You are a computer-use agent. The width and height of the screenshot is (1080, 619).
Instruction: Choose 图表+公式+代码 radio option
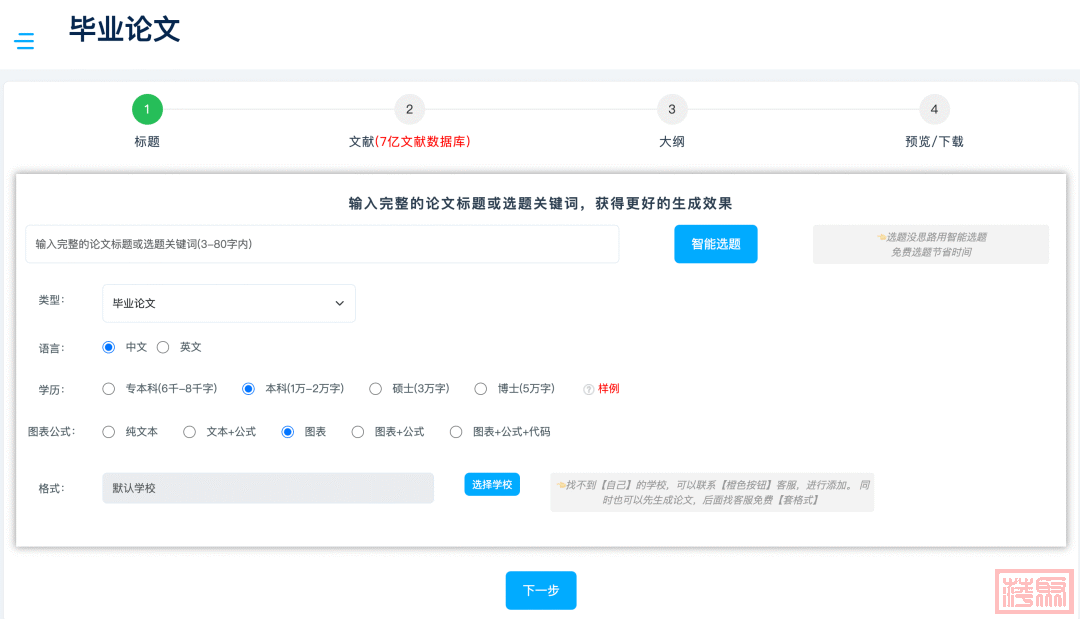[456, 432]
